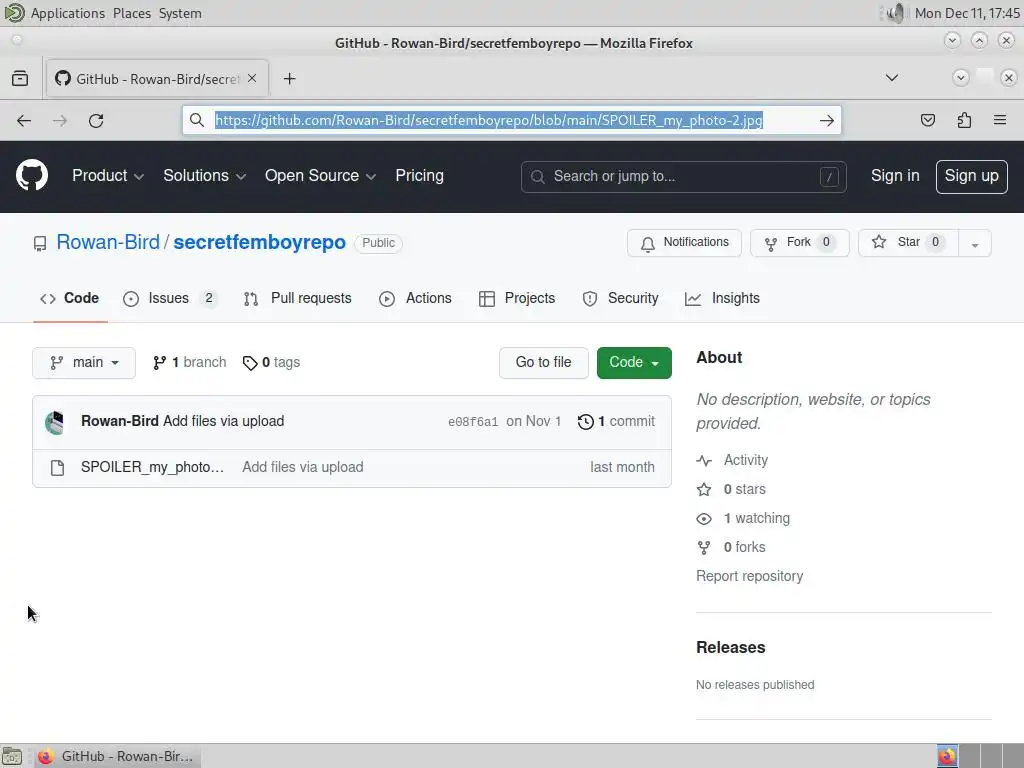Open the Places menu
This screenshot has width=1024, height=768.
(132, 13)
